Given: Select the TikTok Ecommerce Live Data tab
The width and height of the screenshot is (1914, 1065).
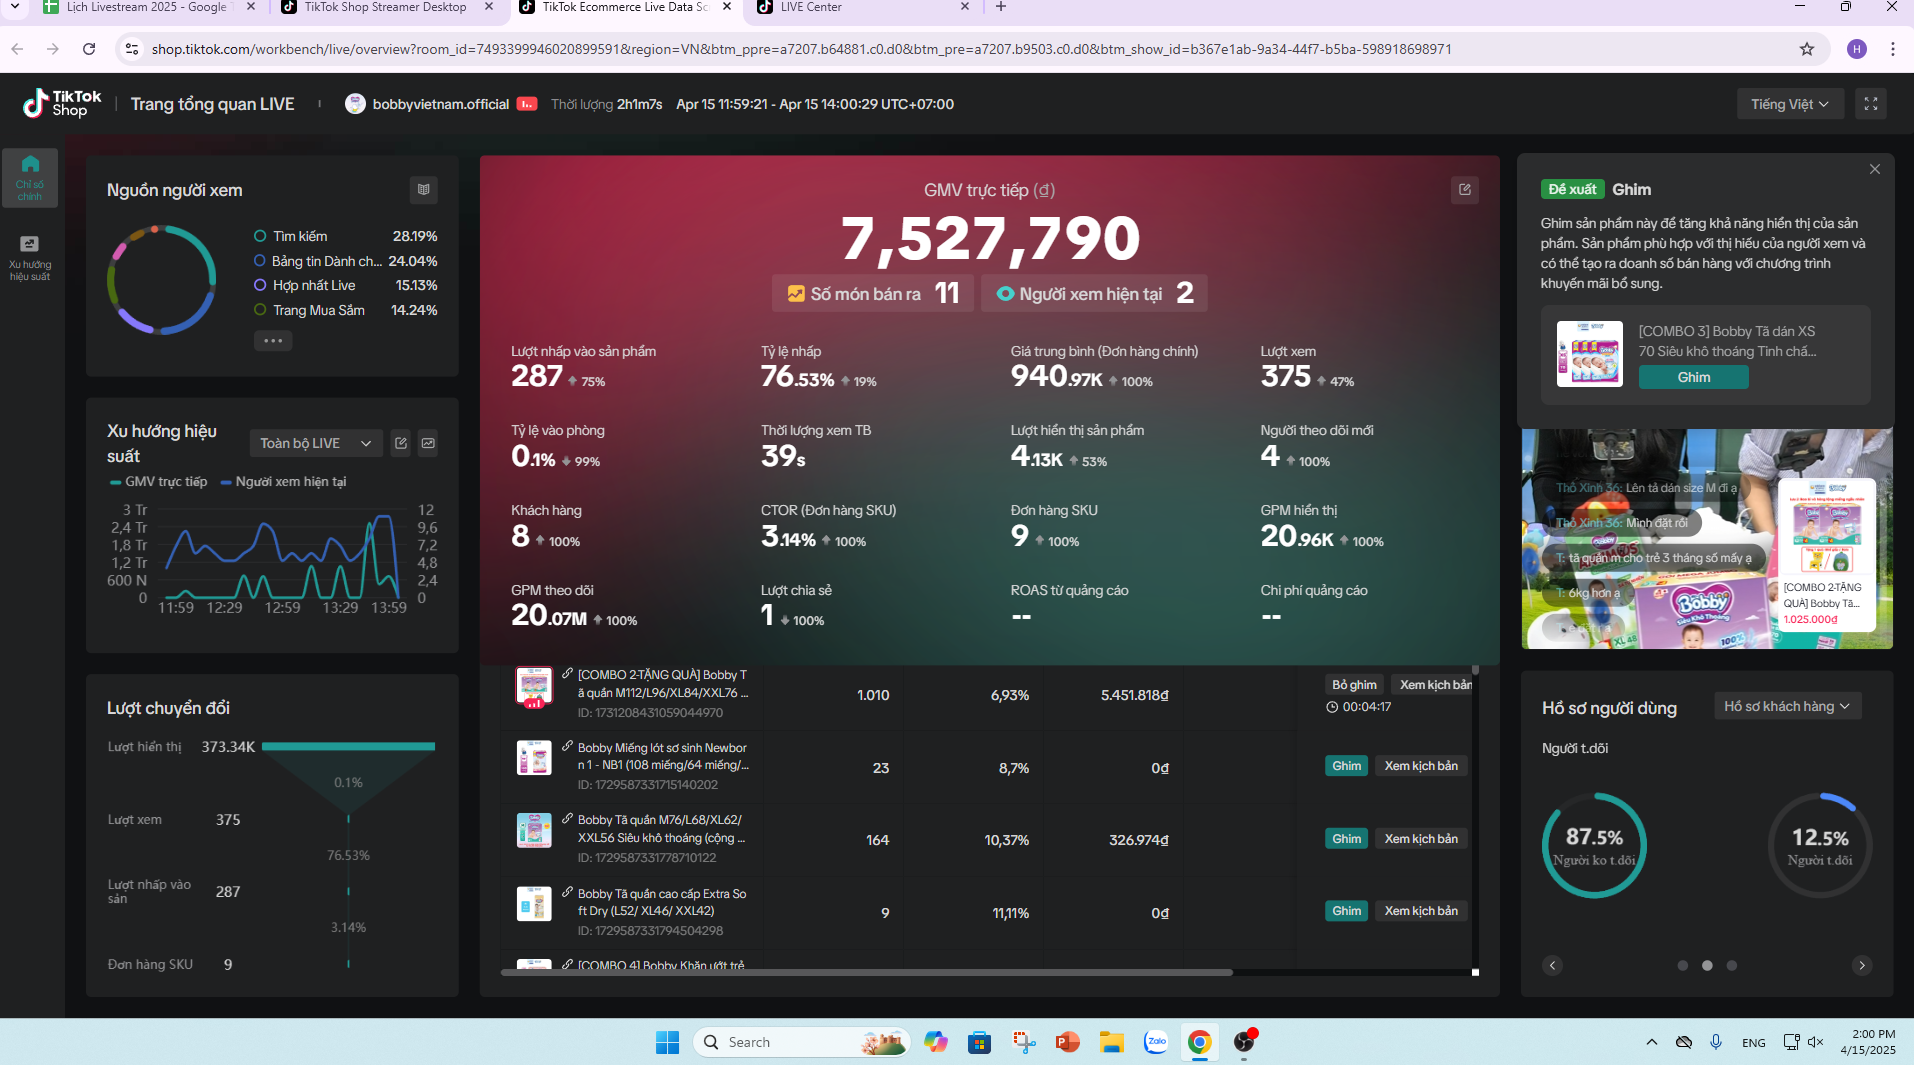Looking at the screenshot, I should (x=624, y=7).
